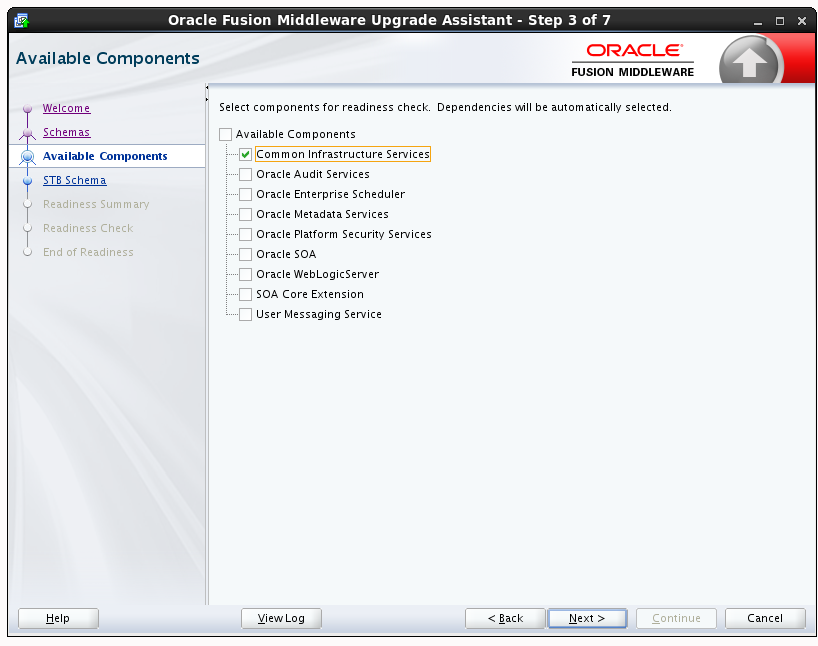The width and height of the screenshot is (818, 646).
Task: Click the Common Infrastructure Services label
Action: (343, 154)
